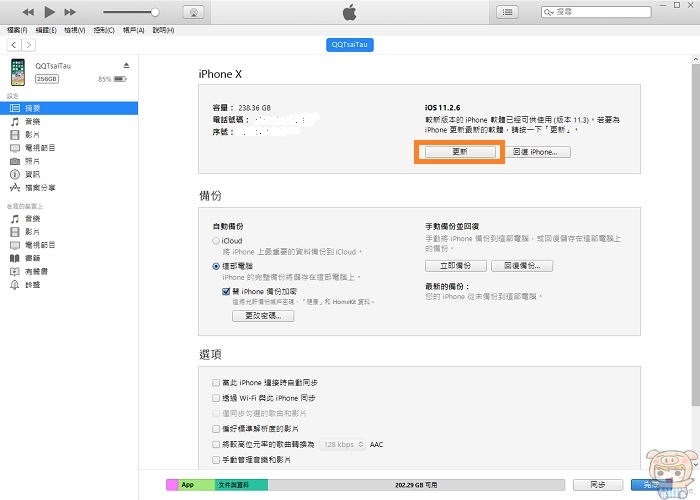Image resolution: width=700 pixels, height=500 pixels.
Task: Toggle 僅同步勾選的歌曲和影片 checkbox
Action: (x=216, y=413)
